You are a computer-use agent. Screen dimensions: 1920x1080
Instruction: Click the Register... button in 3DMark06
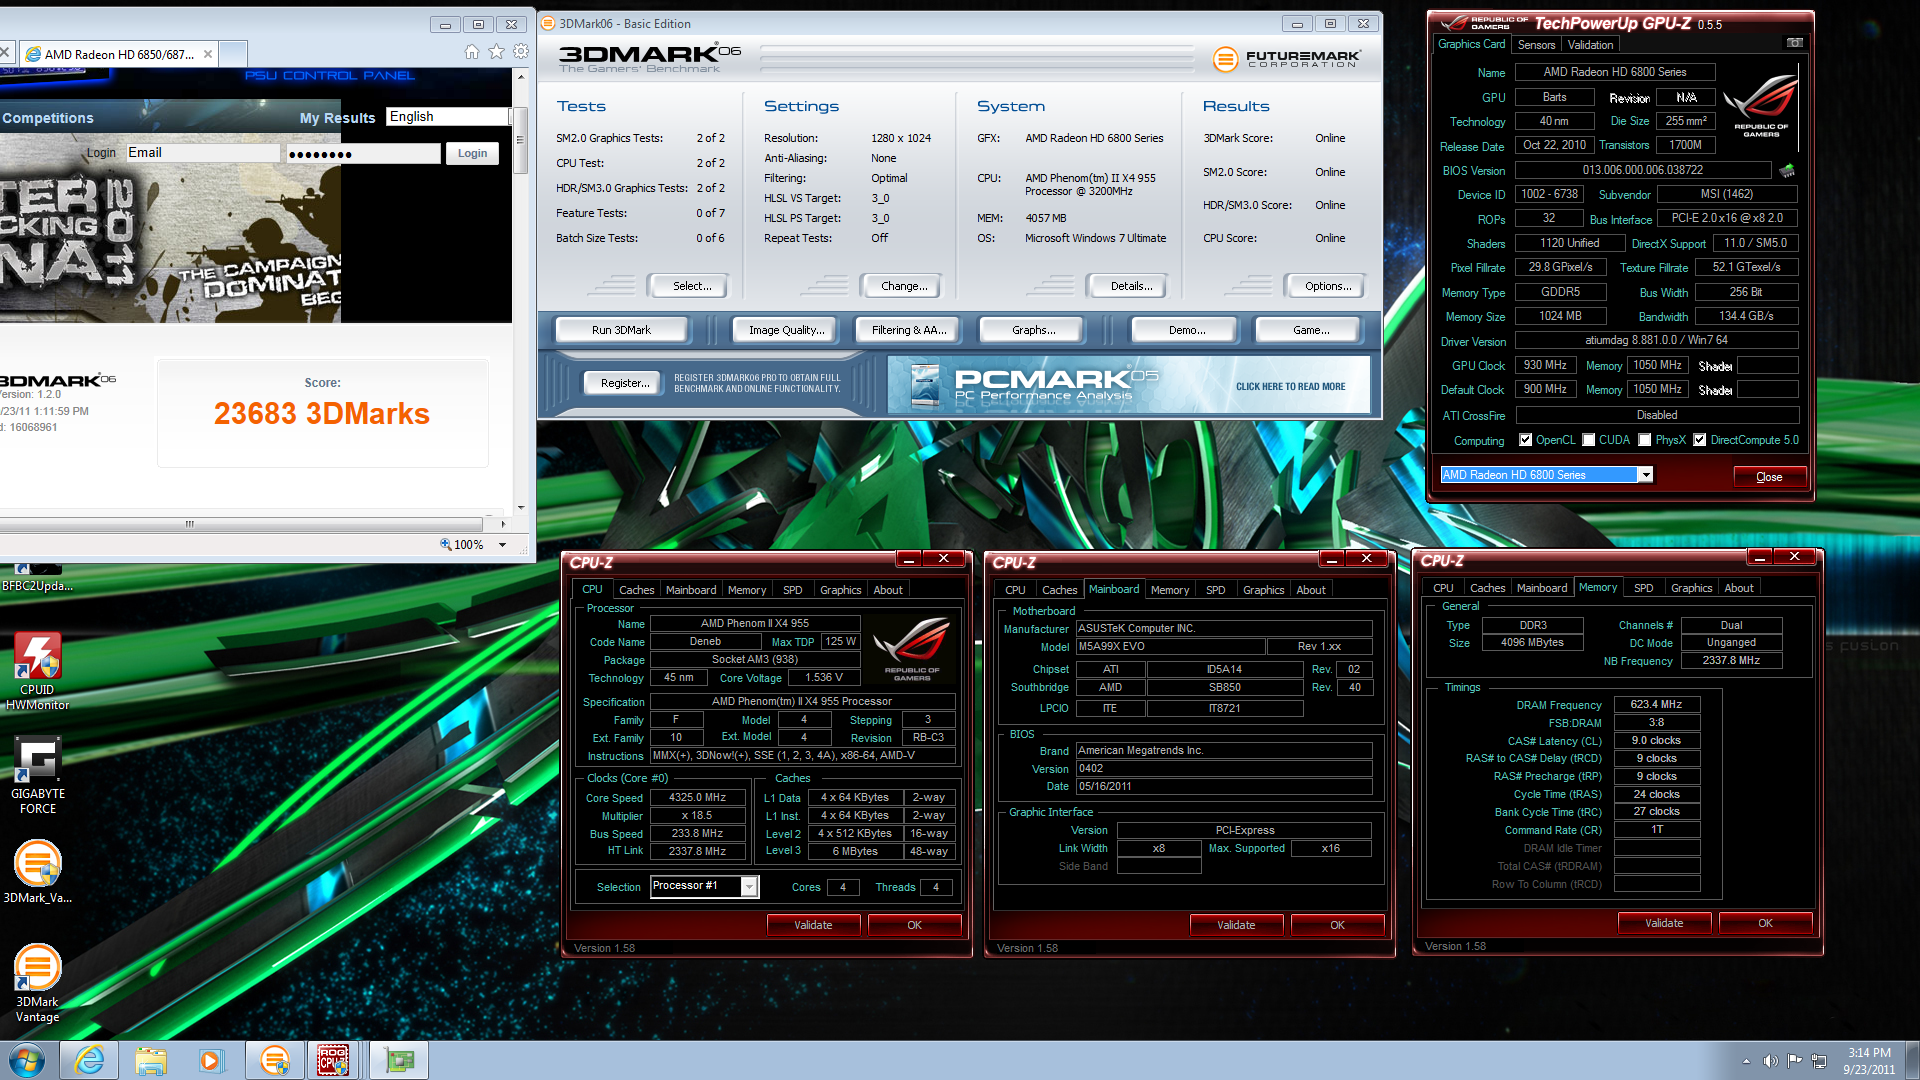[x=624, y=383]
